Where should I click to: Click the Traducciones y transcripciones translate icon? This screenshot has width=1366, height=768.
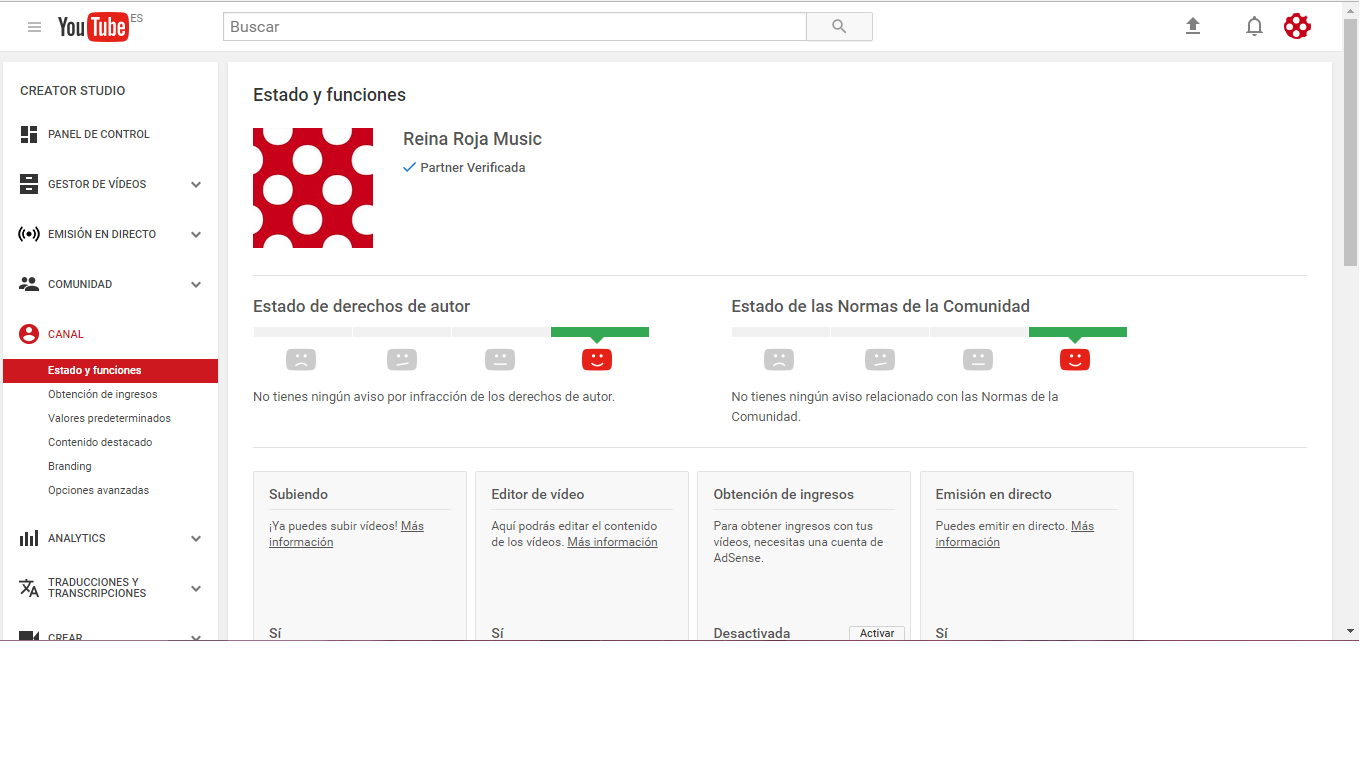click(x=29, y=588)
